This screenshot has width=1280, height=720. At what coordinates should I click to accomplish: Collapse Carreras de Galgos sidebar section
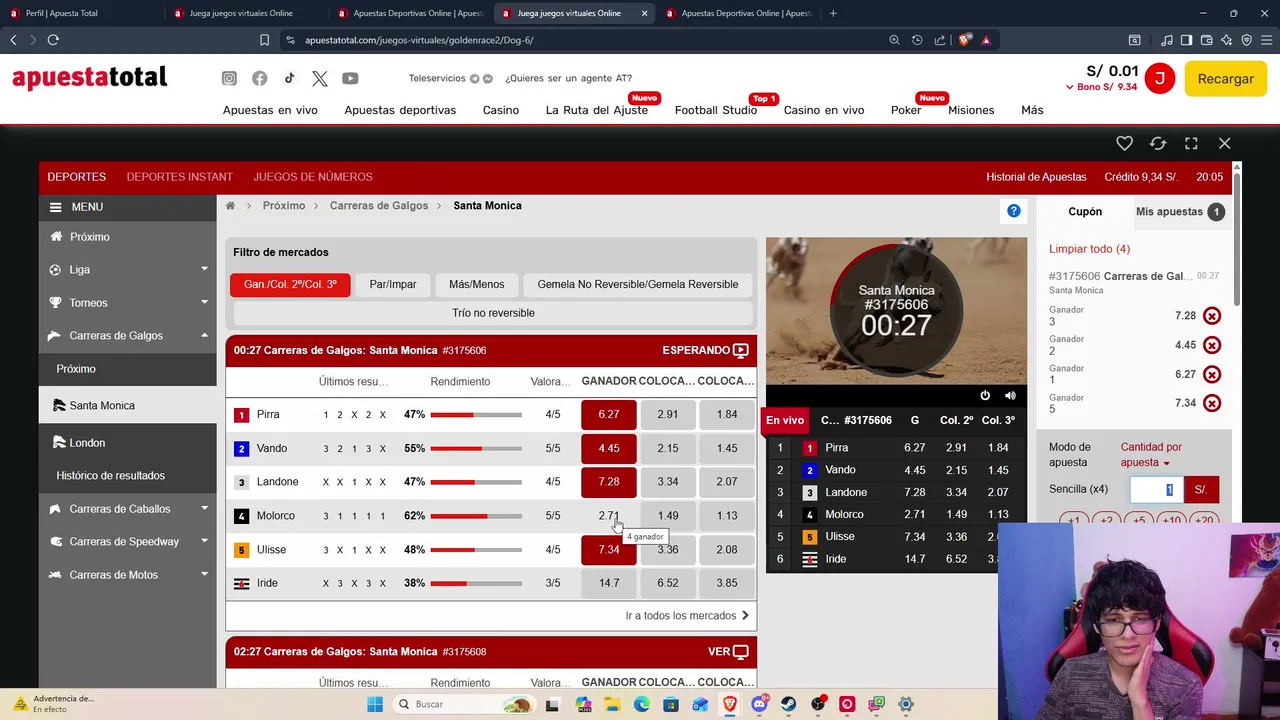(127, 336)
